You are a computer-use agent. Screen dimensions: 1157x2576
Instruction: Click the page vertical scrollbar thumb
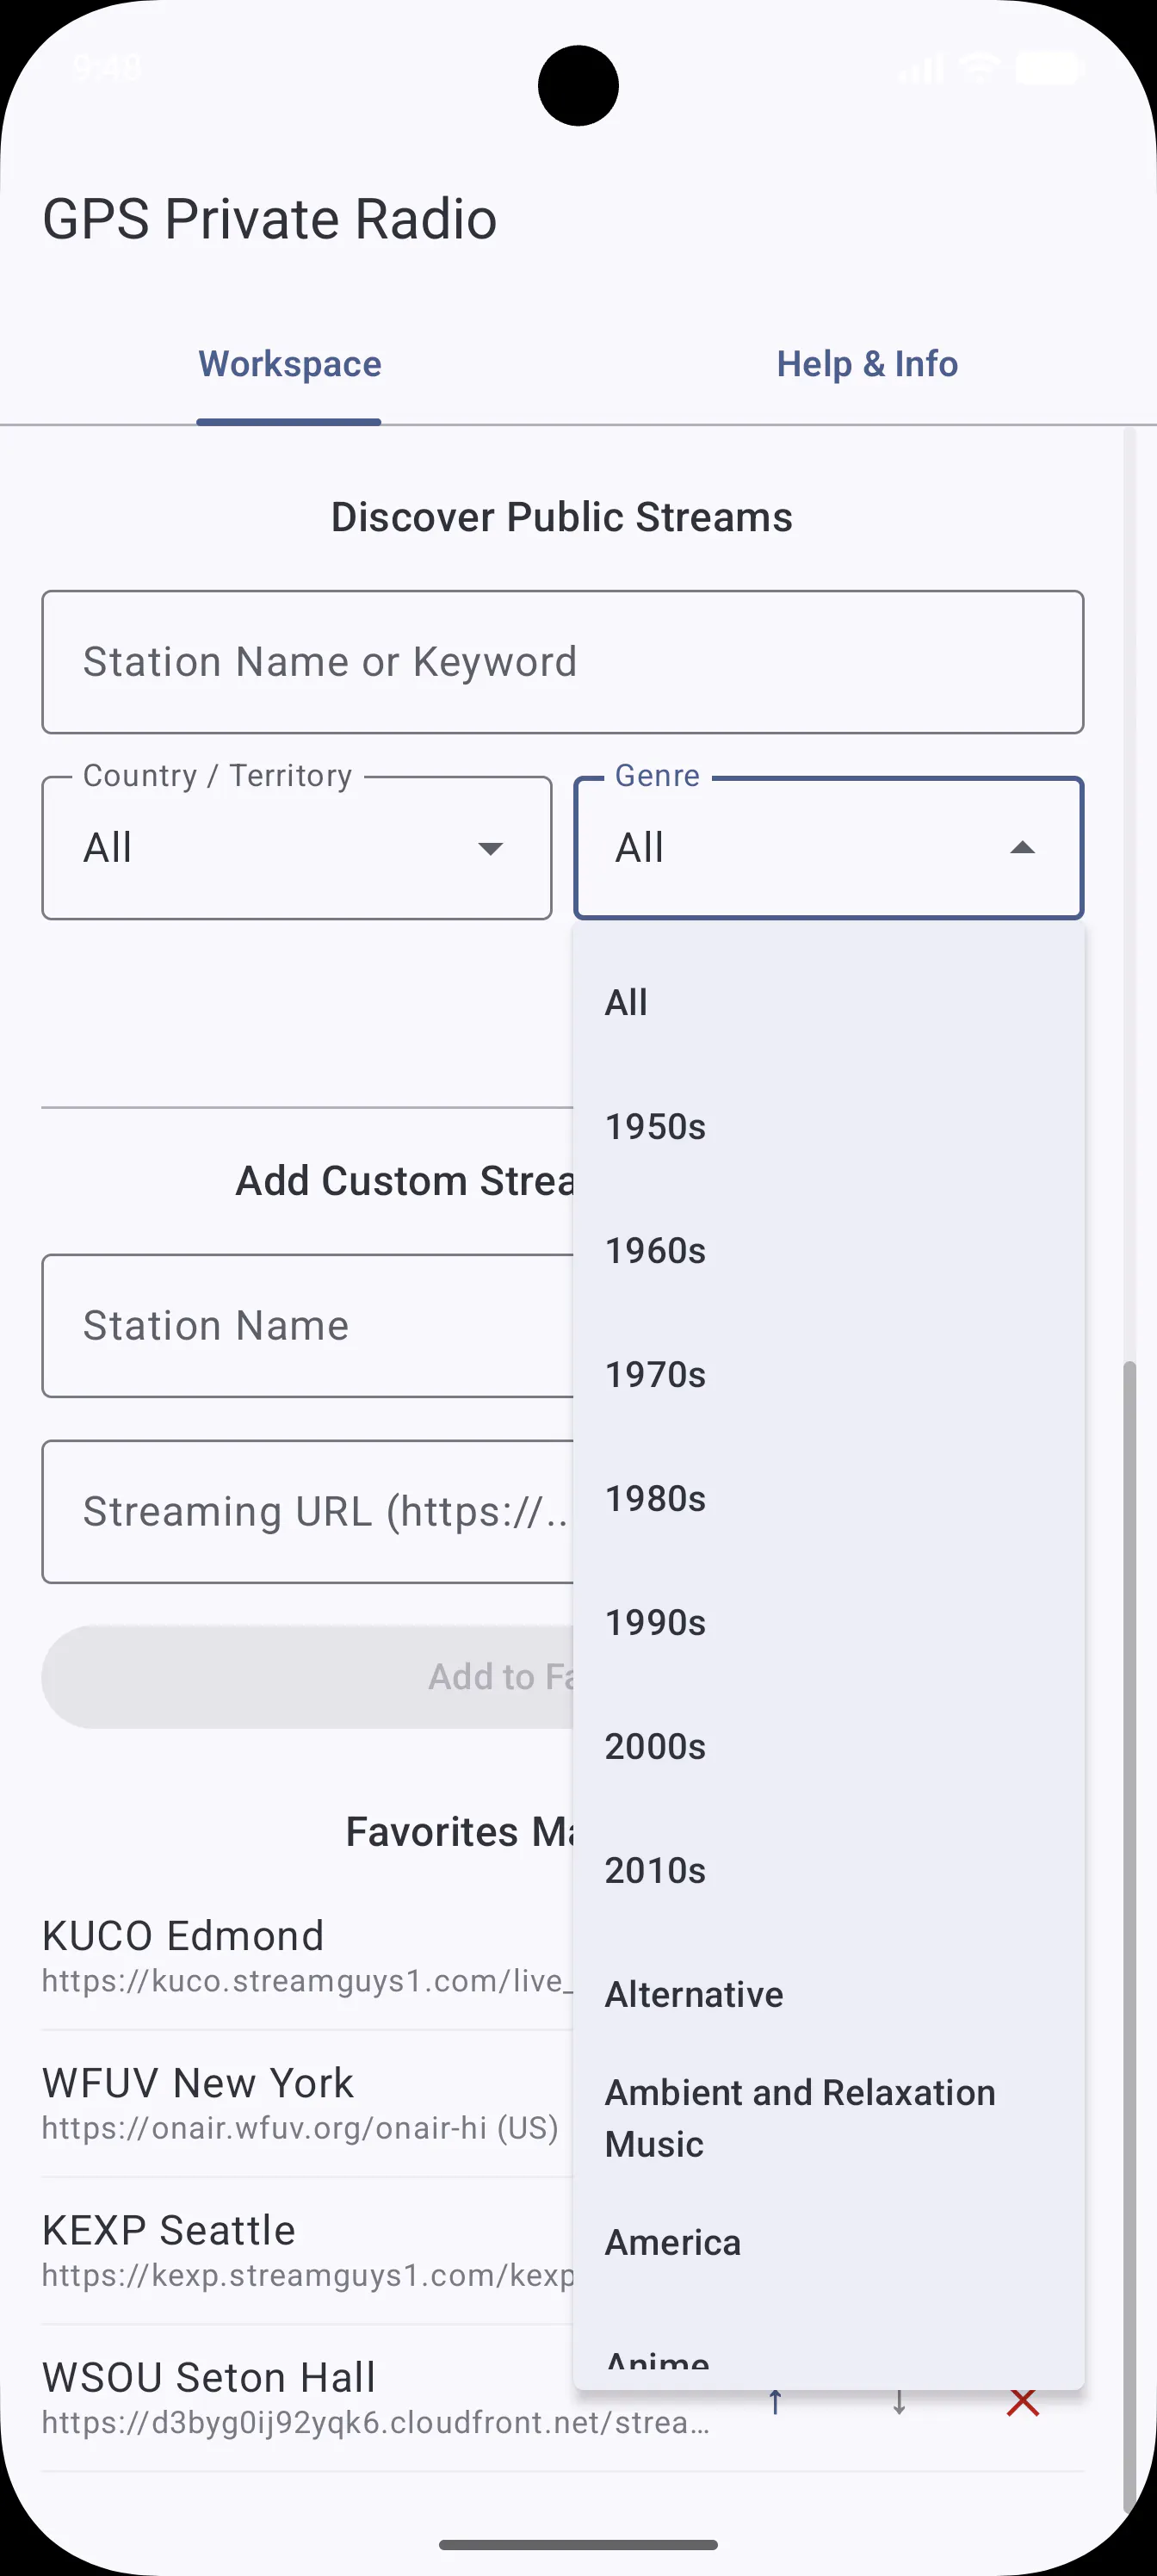pos(1130,1936)
